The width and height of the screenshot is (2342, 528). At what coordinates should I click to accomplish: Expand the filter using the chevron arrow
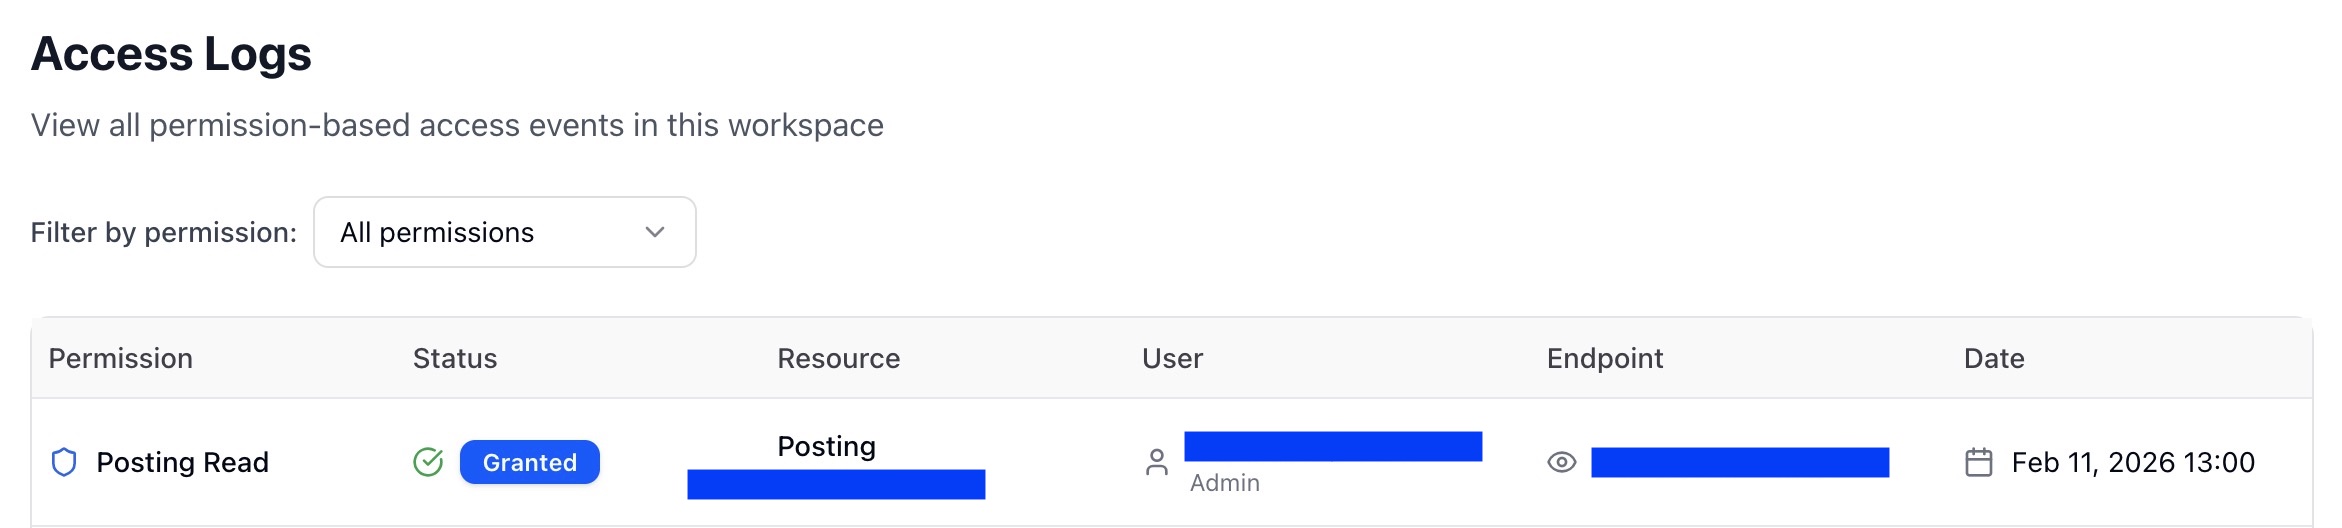click(x=655, y=232)
